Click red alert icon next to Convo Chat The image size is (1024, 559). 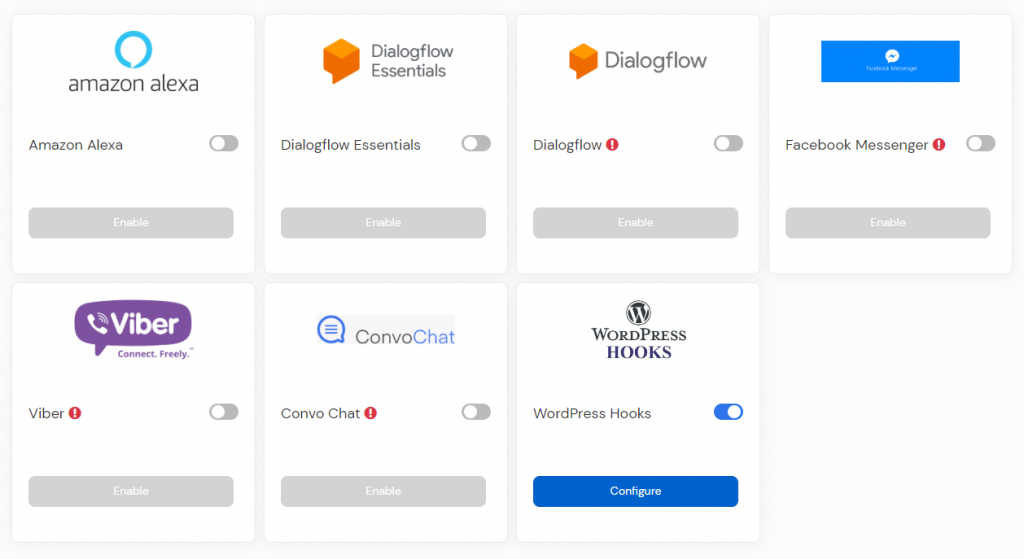pyautogui.click(x=371, y=413)
